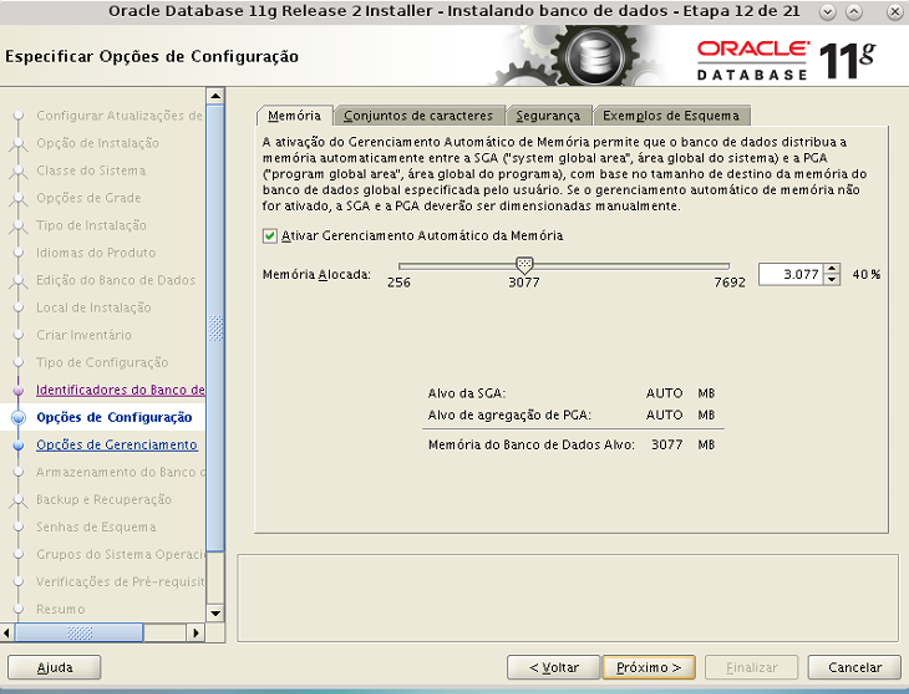Click the "Senhas de Esquema" step
Screen dimensions: 909x694
click(x=96, y=527)
